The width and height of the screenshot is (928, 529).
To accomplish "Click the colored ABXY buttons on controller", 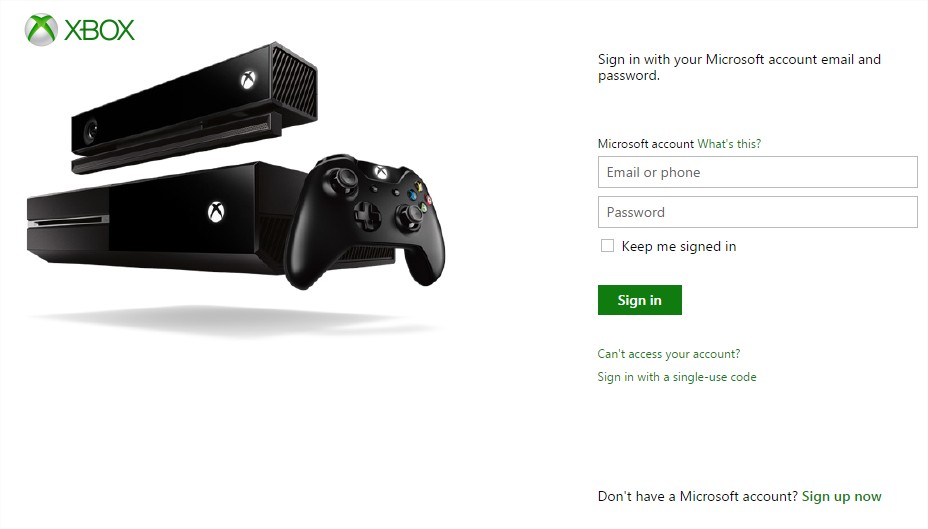I will point(420,197).
